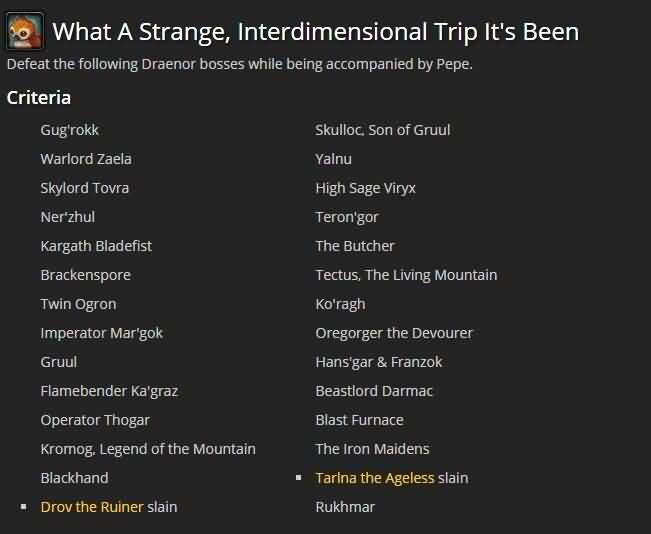The width and height of the screenshot is (651, 534).
Task: Click the bullet marker beside Tarlna the Ageless
Action: coord(299,478)
